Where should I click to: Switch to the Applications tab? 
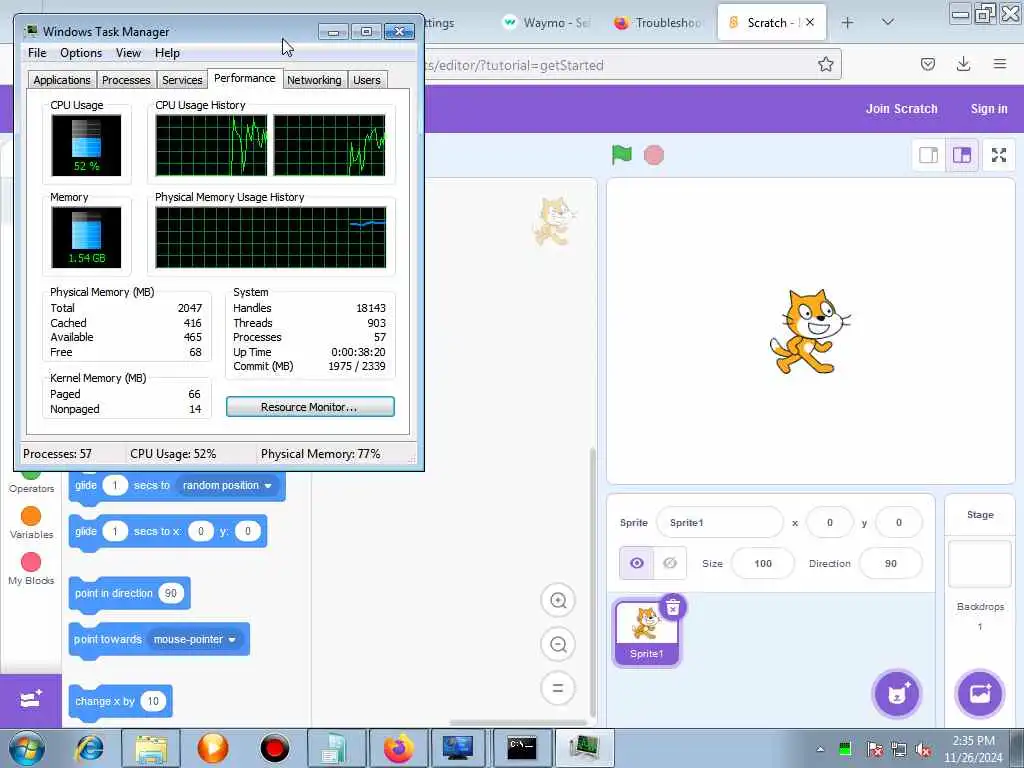(x=62, y=80)
